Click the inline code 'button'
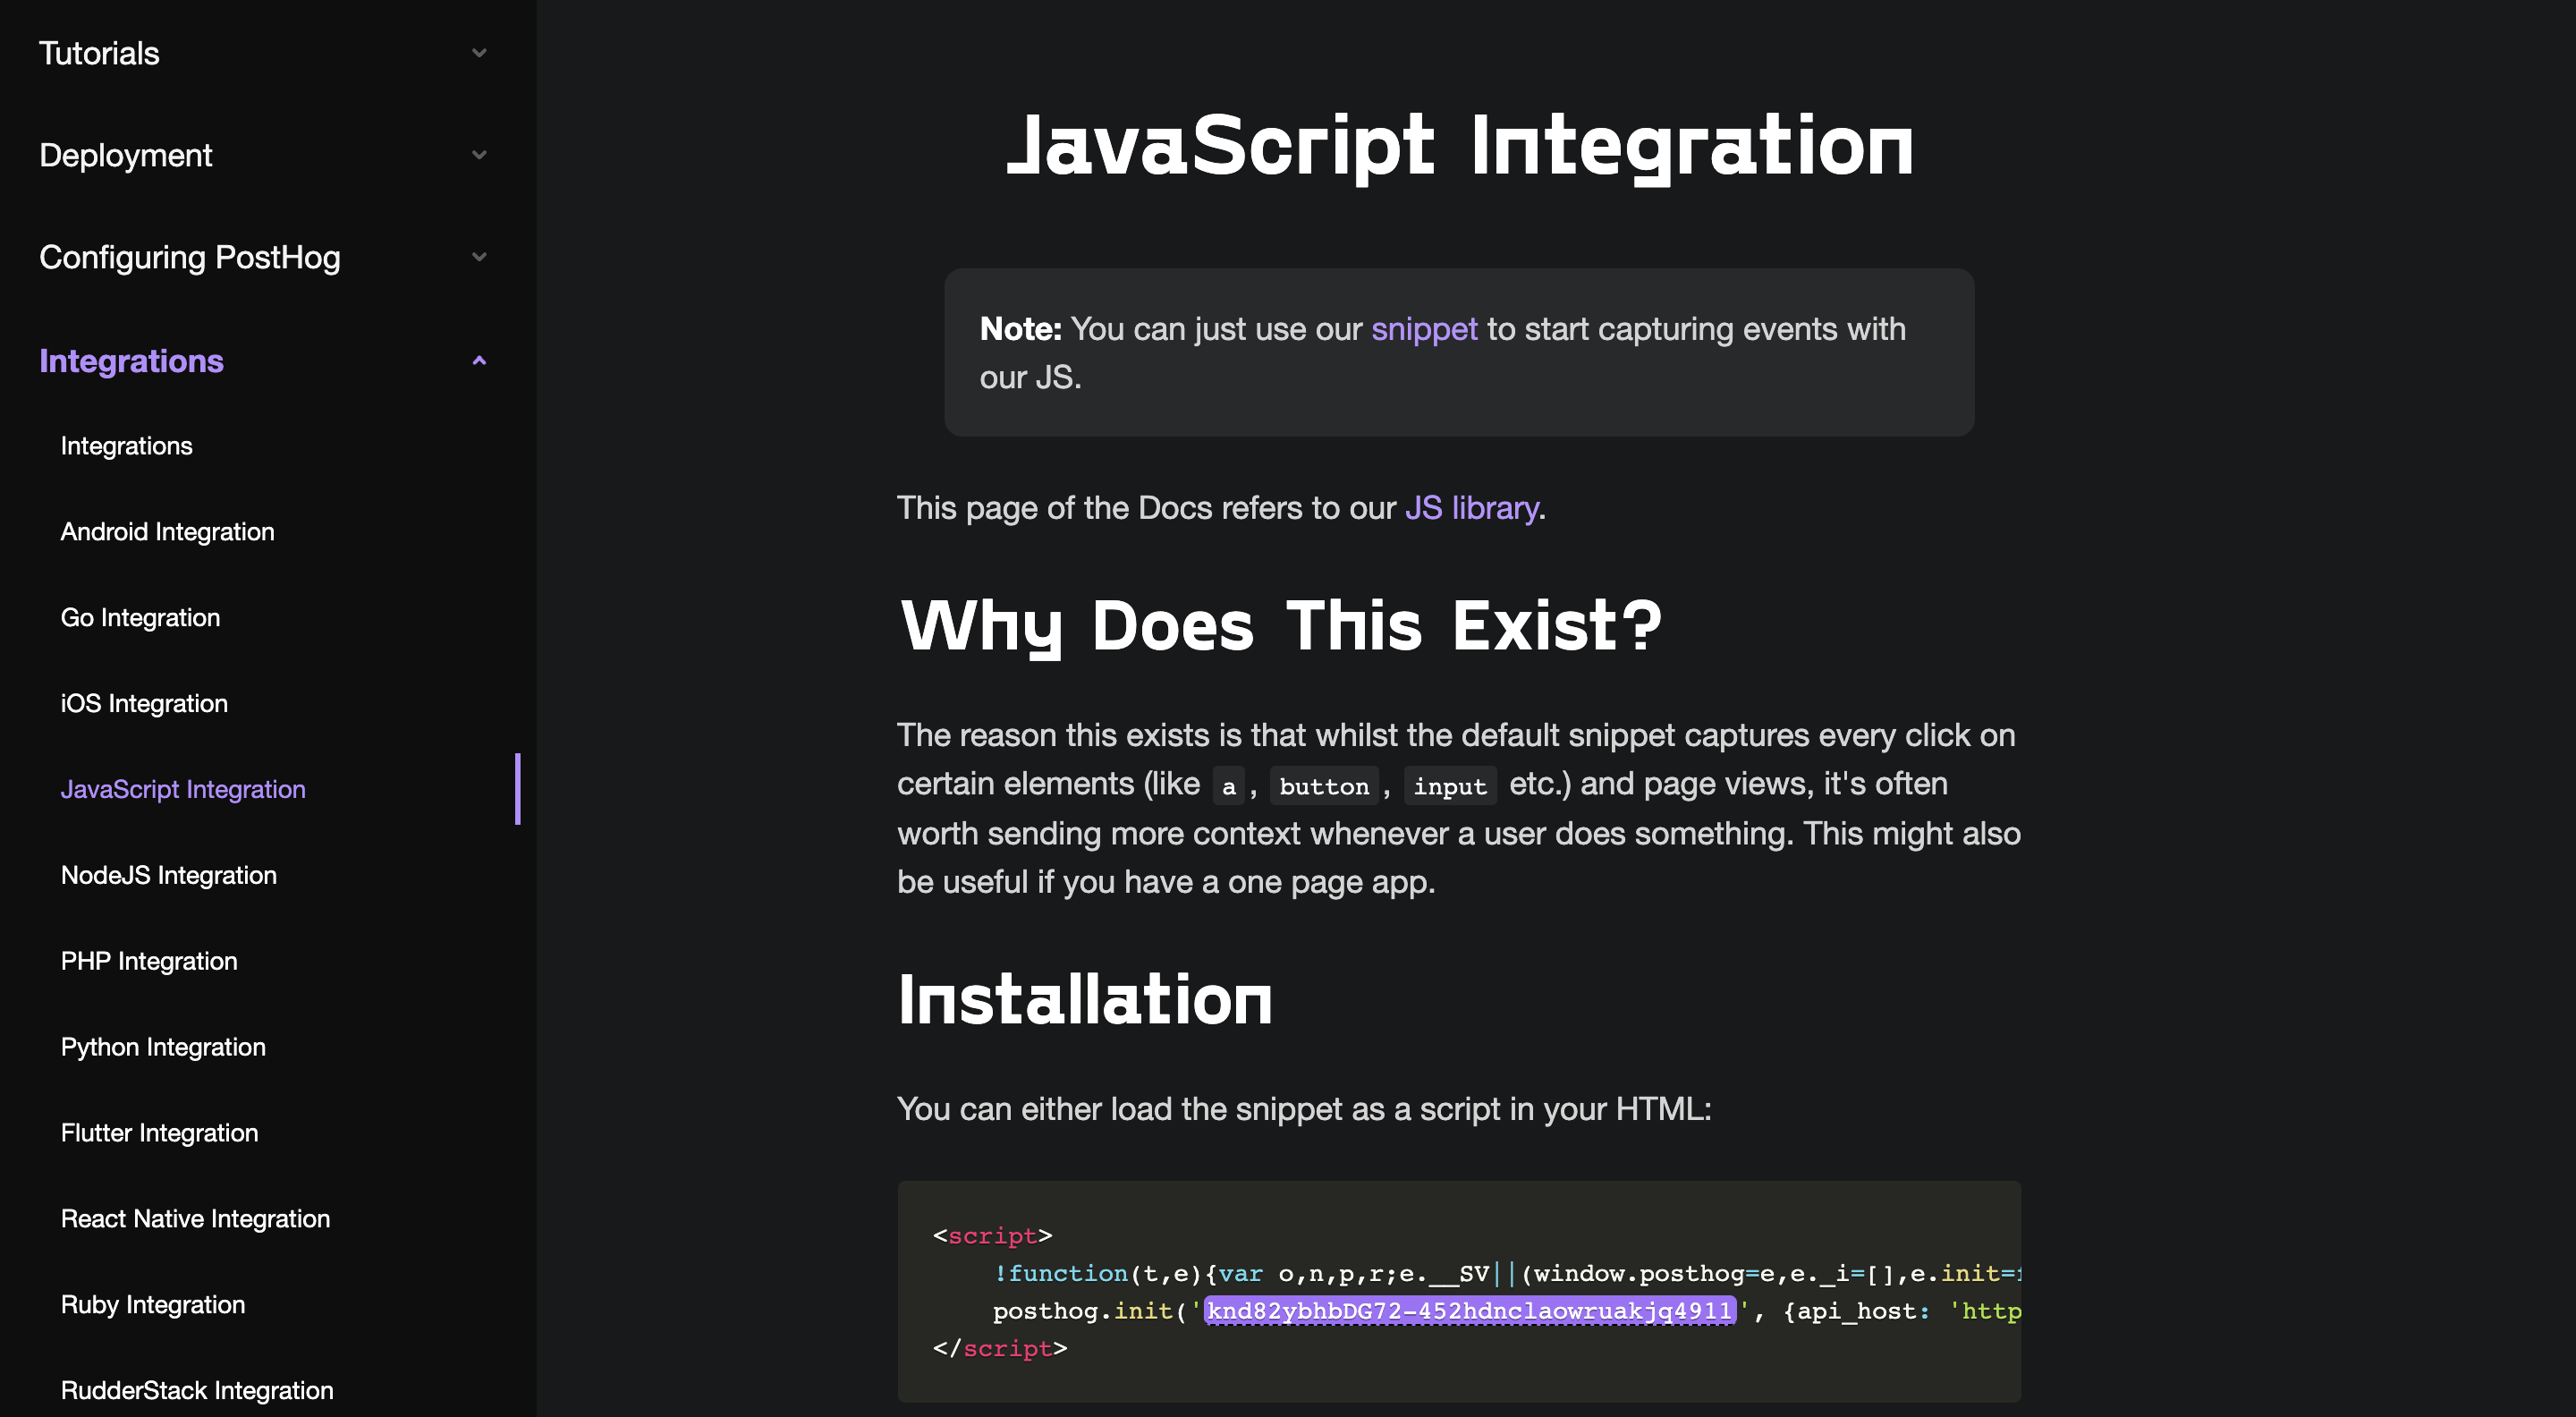This screenshot has height=1417, width=2576. point(1324,786)
